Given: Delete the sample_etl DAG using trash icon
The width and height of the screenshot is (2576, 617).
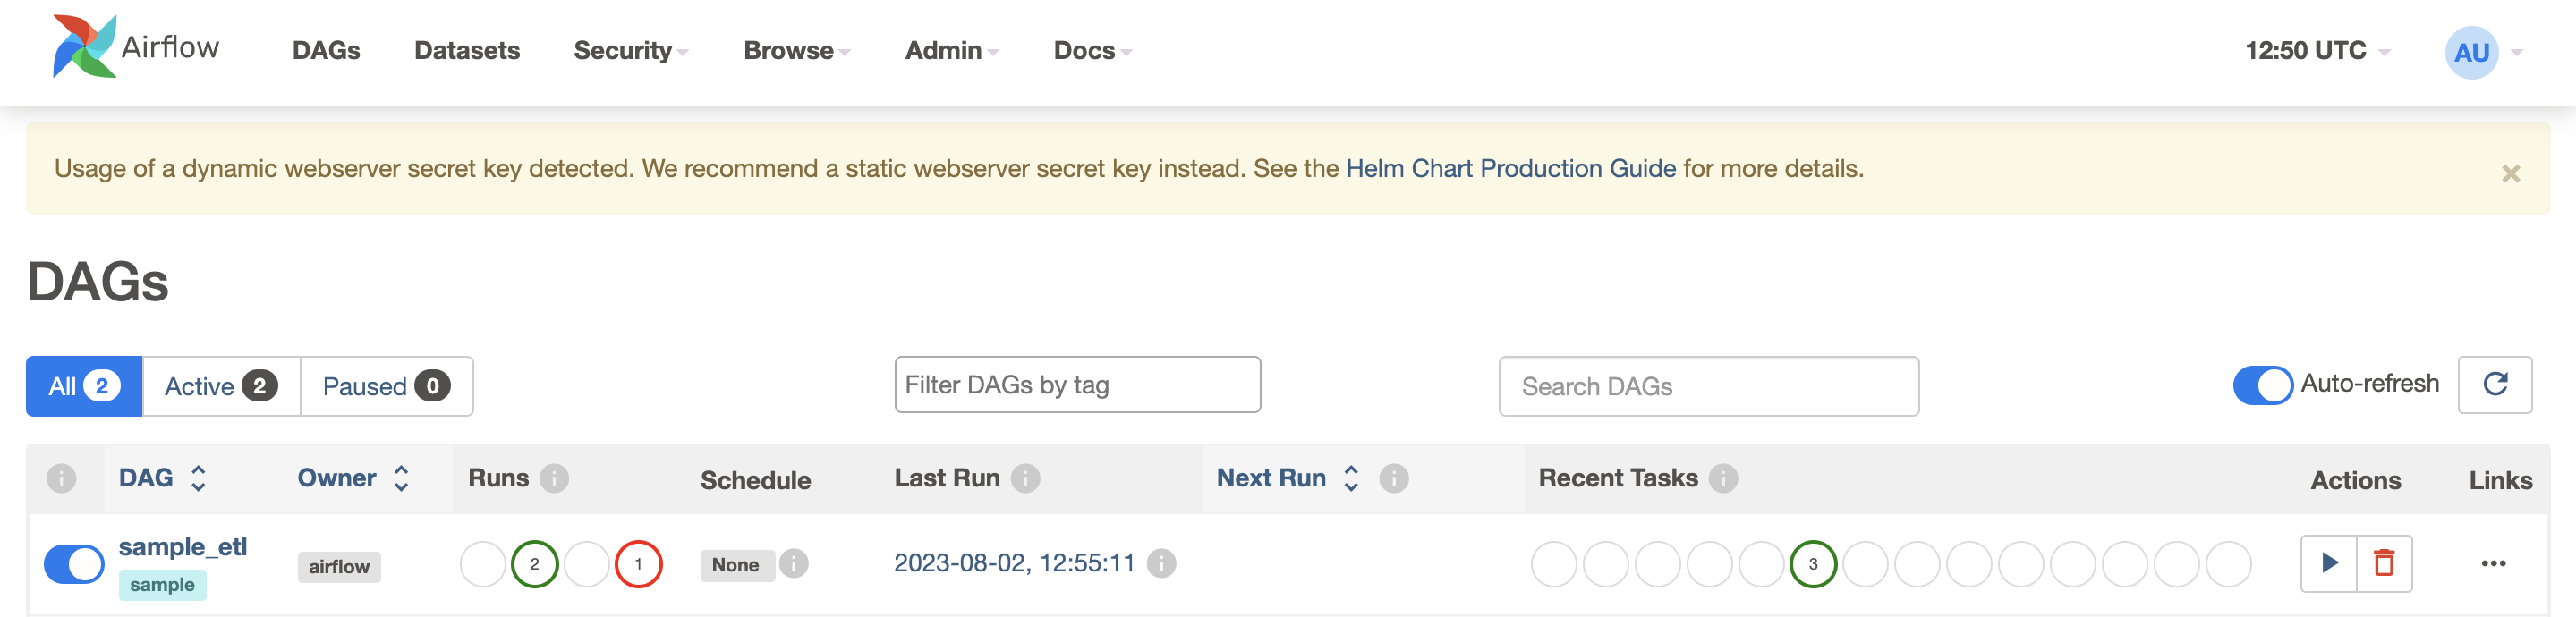Looking at the screenshot, I should click(2384, 563).
